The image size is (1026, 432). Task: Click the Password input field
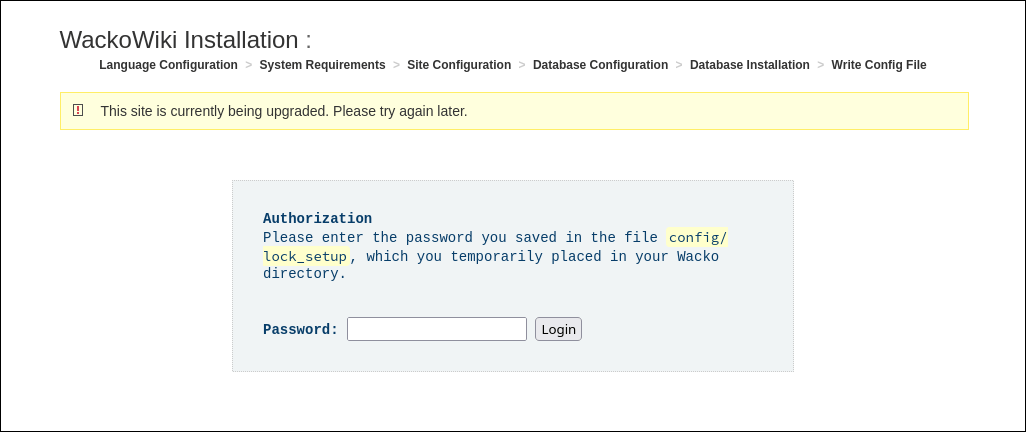click(x=436, y=329)
